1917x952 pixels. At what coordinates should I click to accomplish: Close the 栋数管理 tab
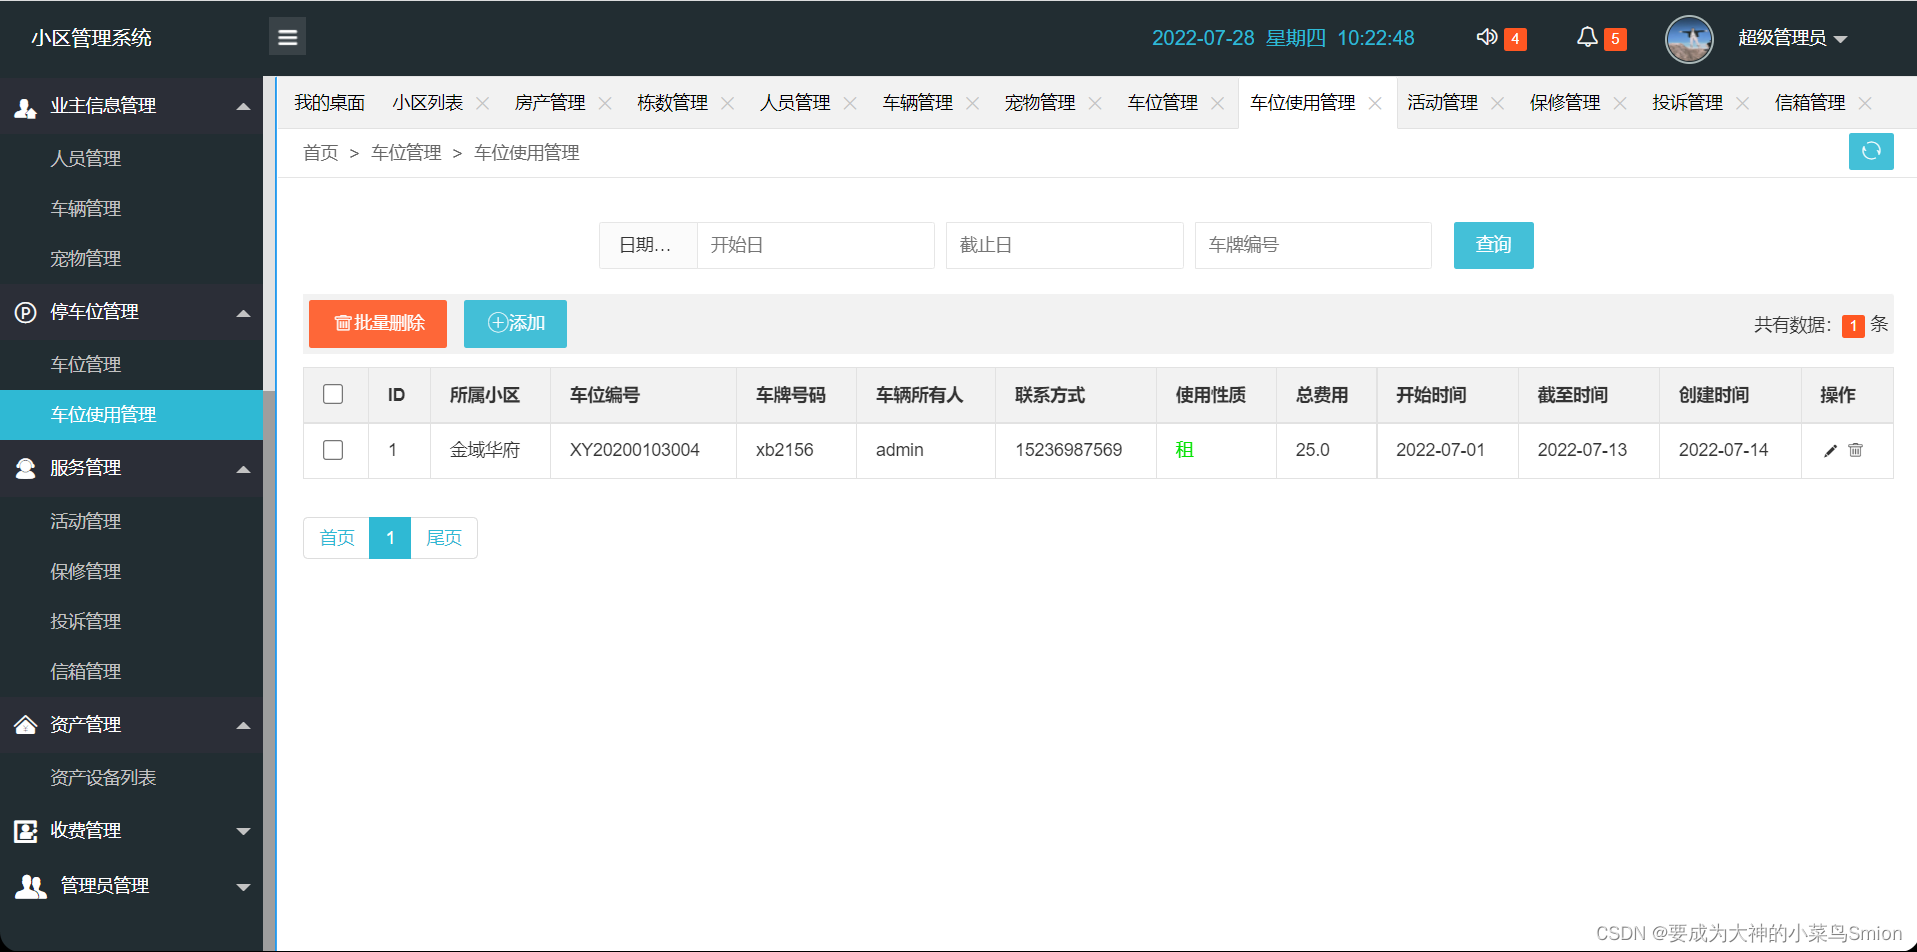coord(728,103)
